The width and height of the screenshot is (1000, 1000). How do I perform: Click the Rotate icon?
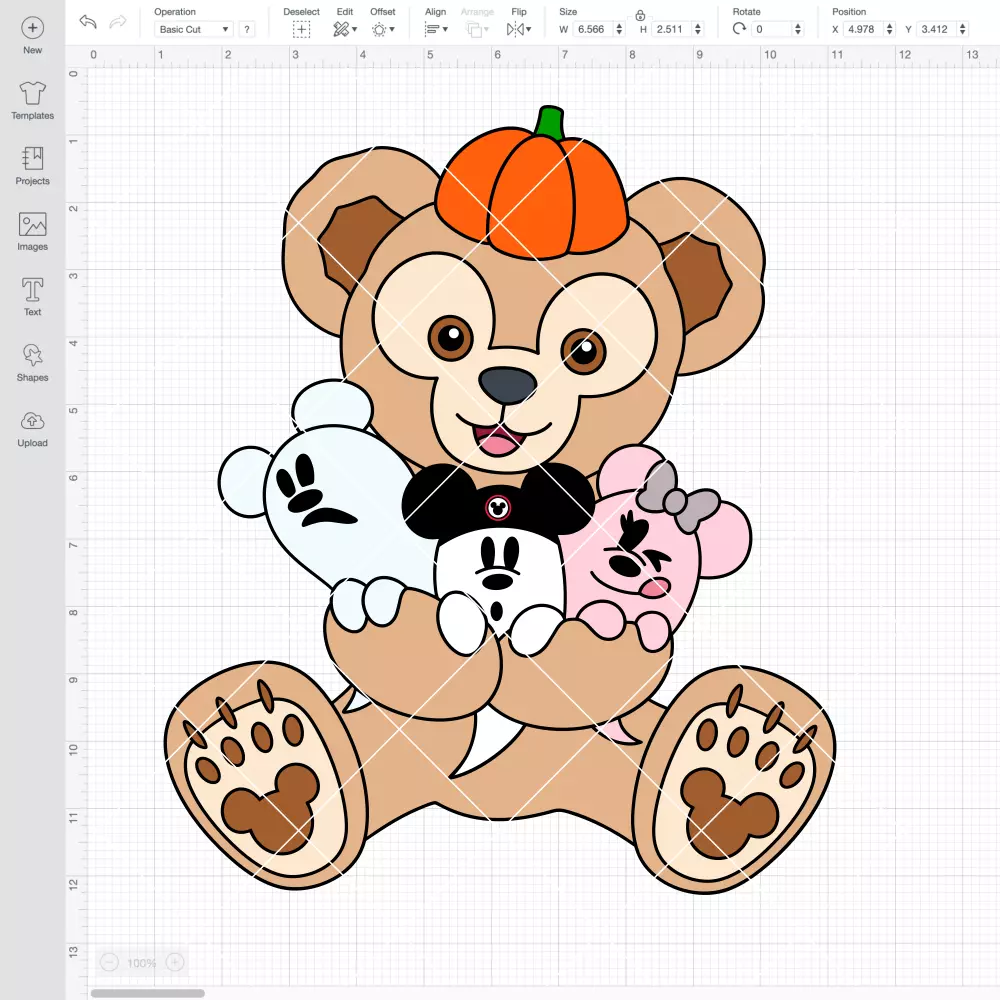tap(739, 29)
